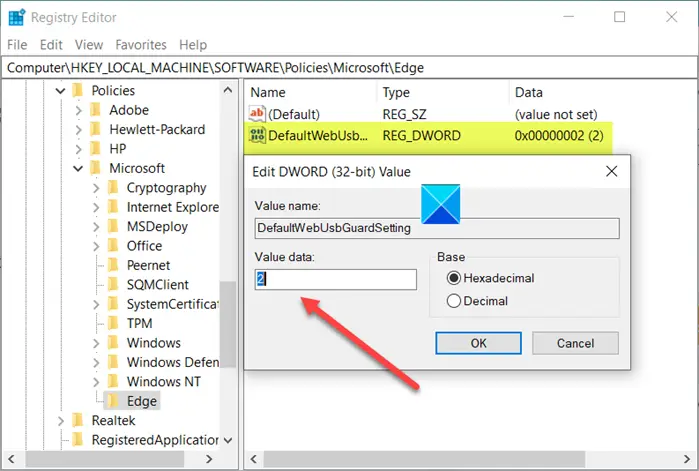Click the tree pane horizontal scrollbar thumb

[105, 459]
